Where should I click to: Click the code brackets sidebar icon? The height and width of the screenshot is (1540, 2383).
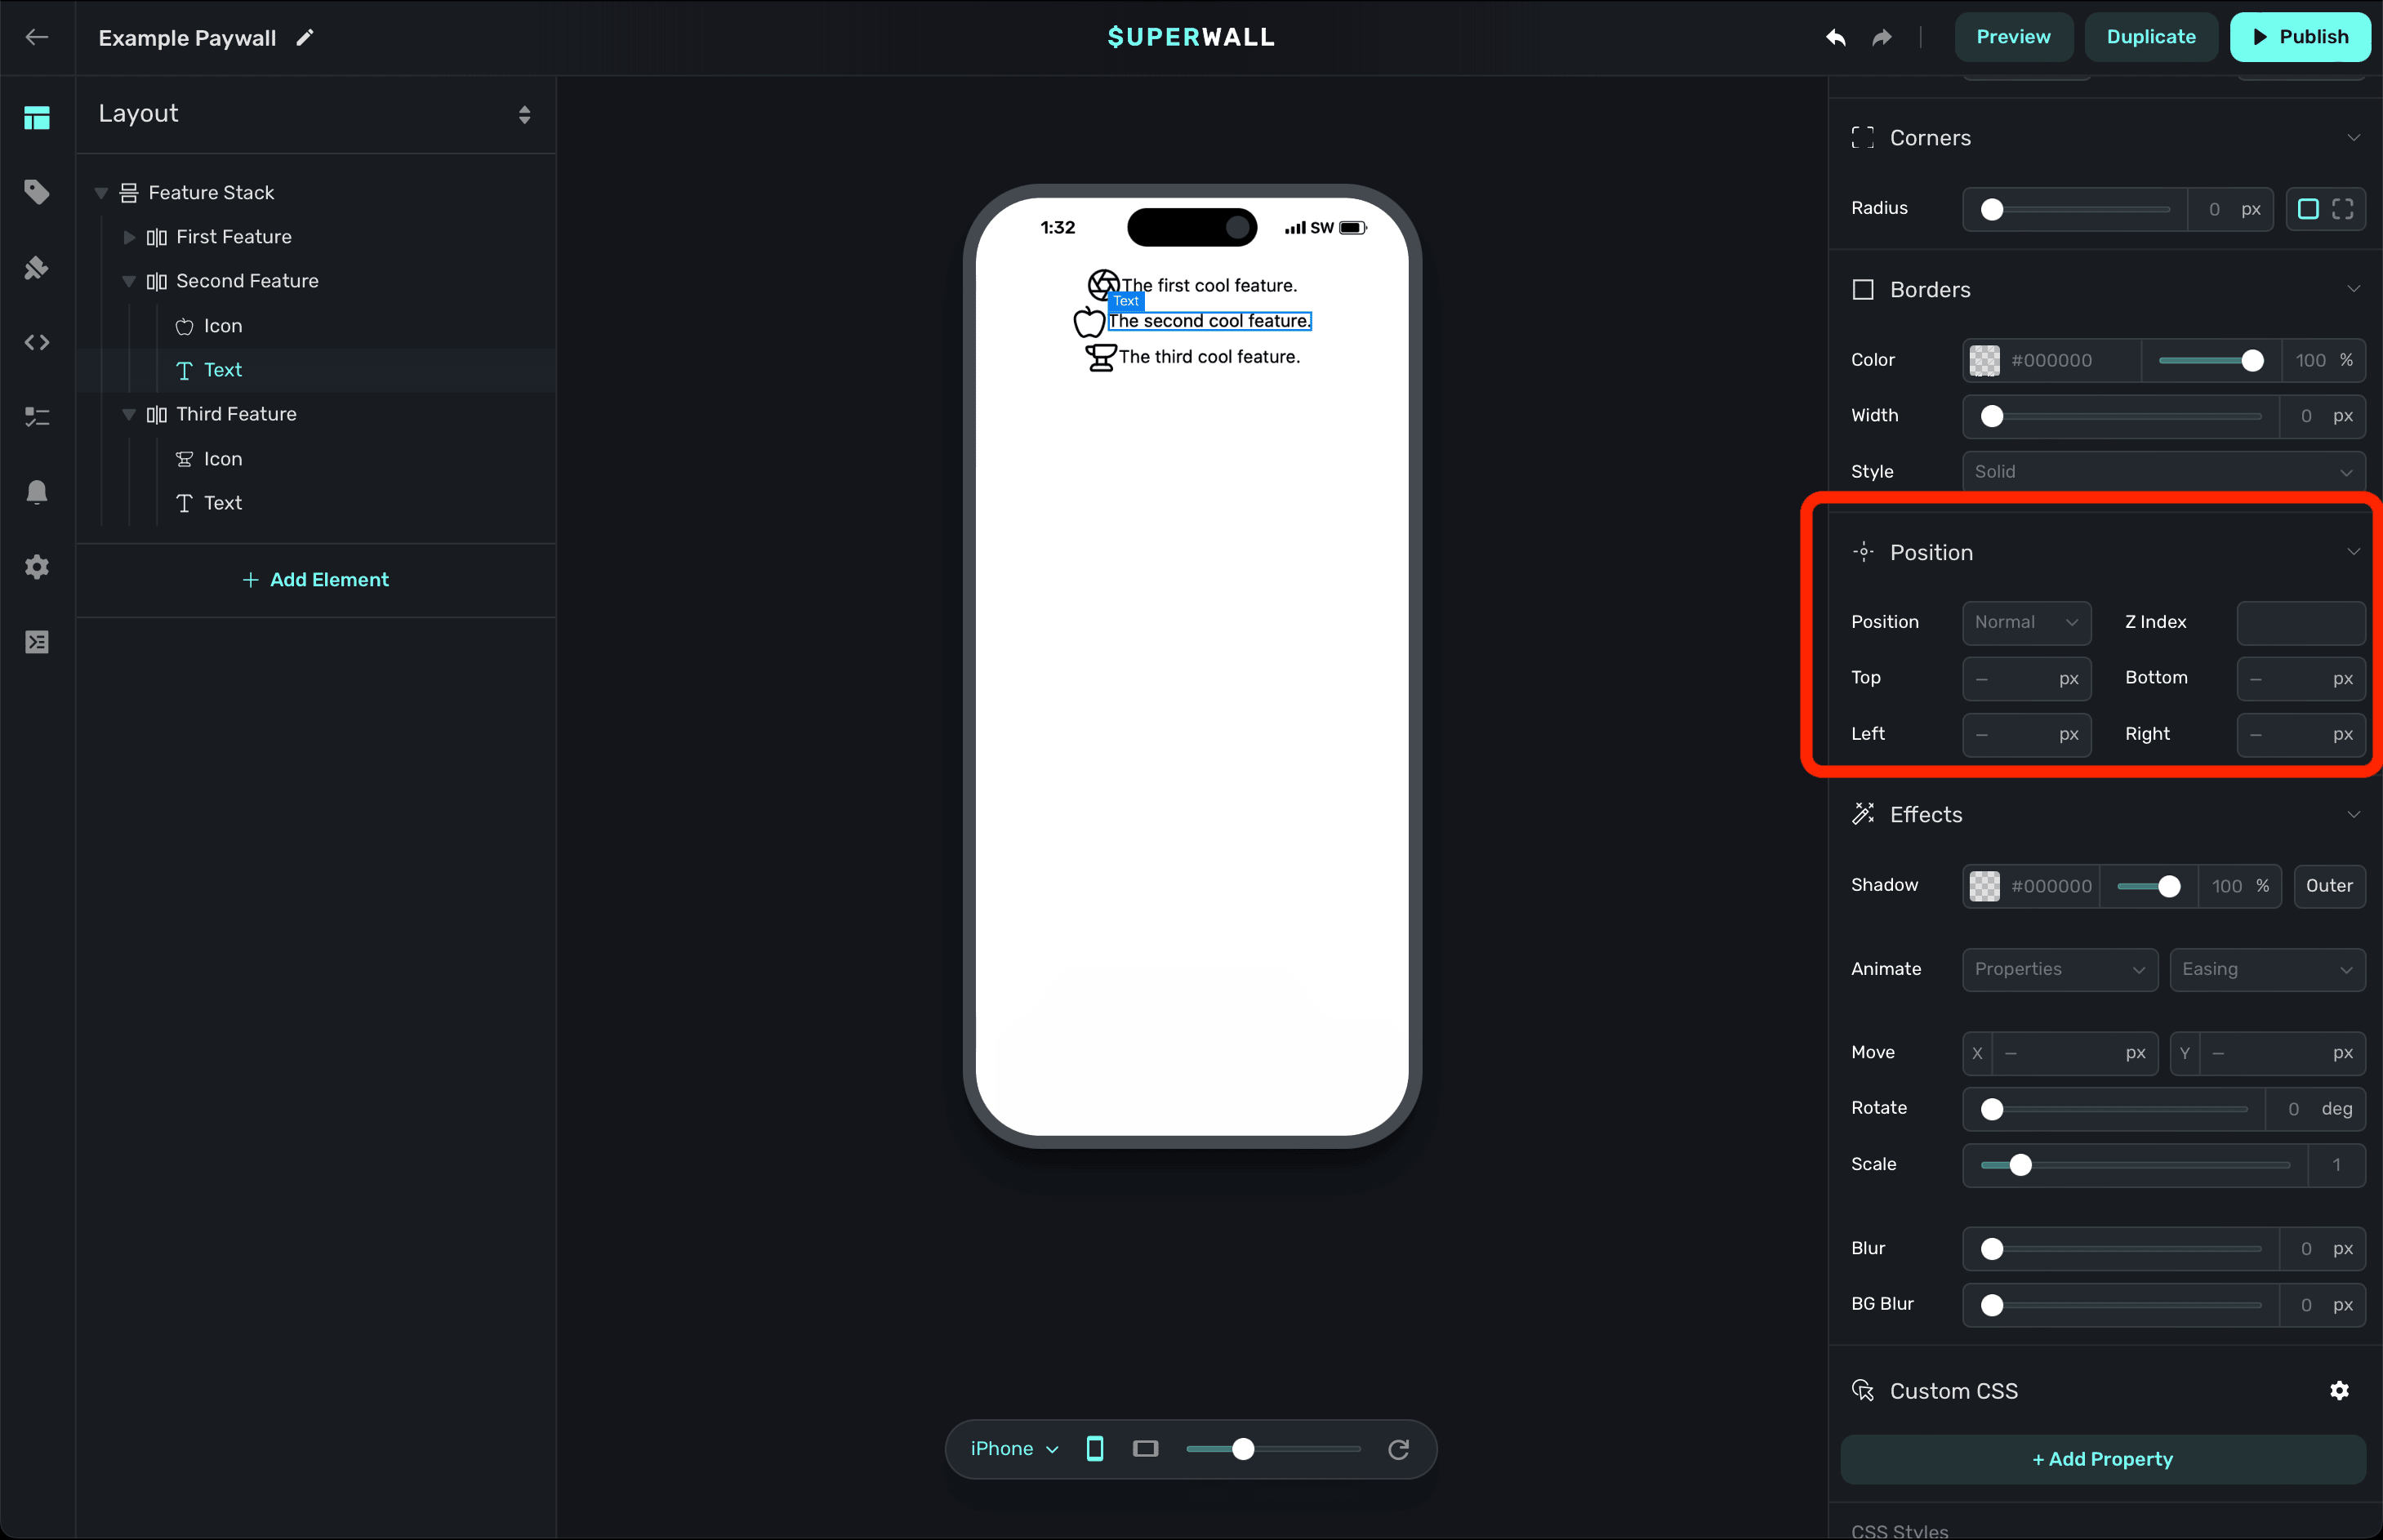pyautogui.click(x=37, y=343)
